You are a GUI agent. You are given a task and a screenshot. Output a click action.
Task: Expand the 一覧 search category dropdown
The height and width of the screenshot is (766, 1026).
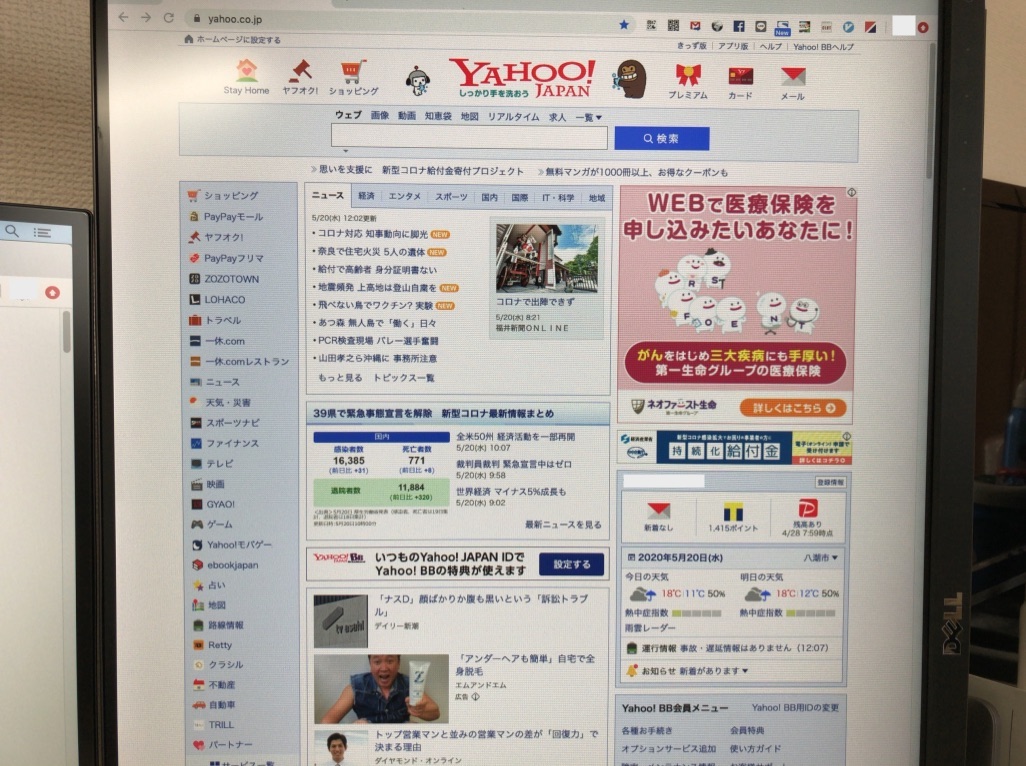(588, 117)
